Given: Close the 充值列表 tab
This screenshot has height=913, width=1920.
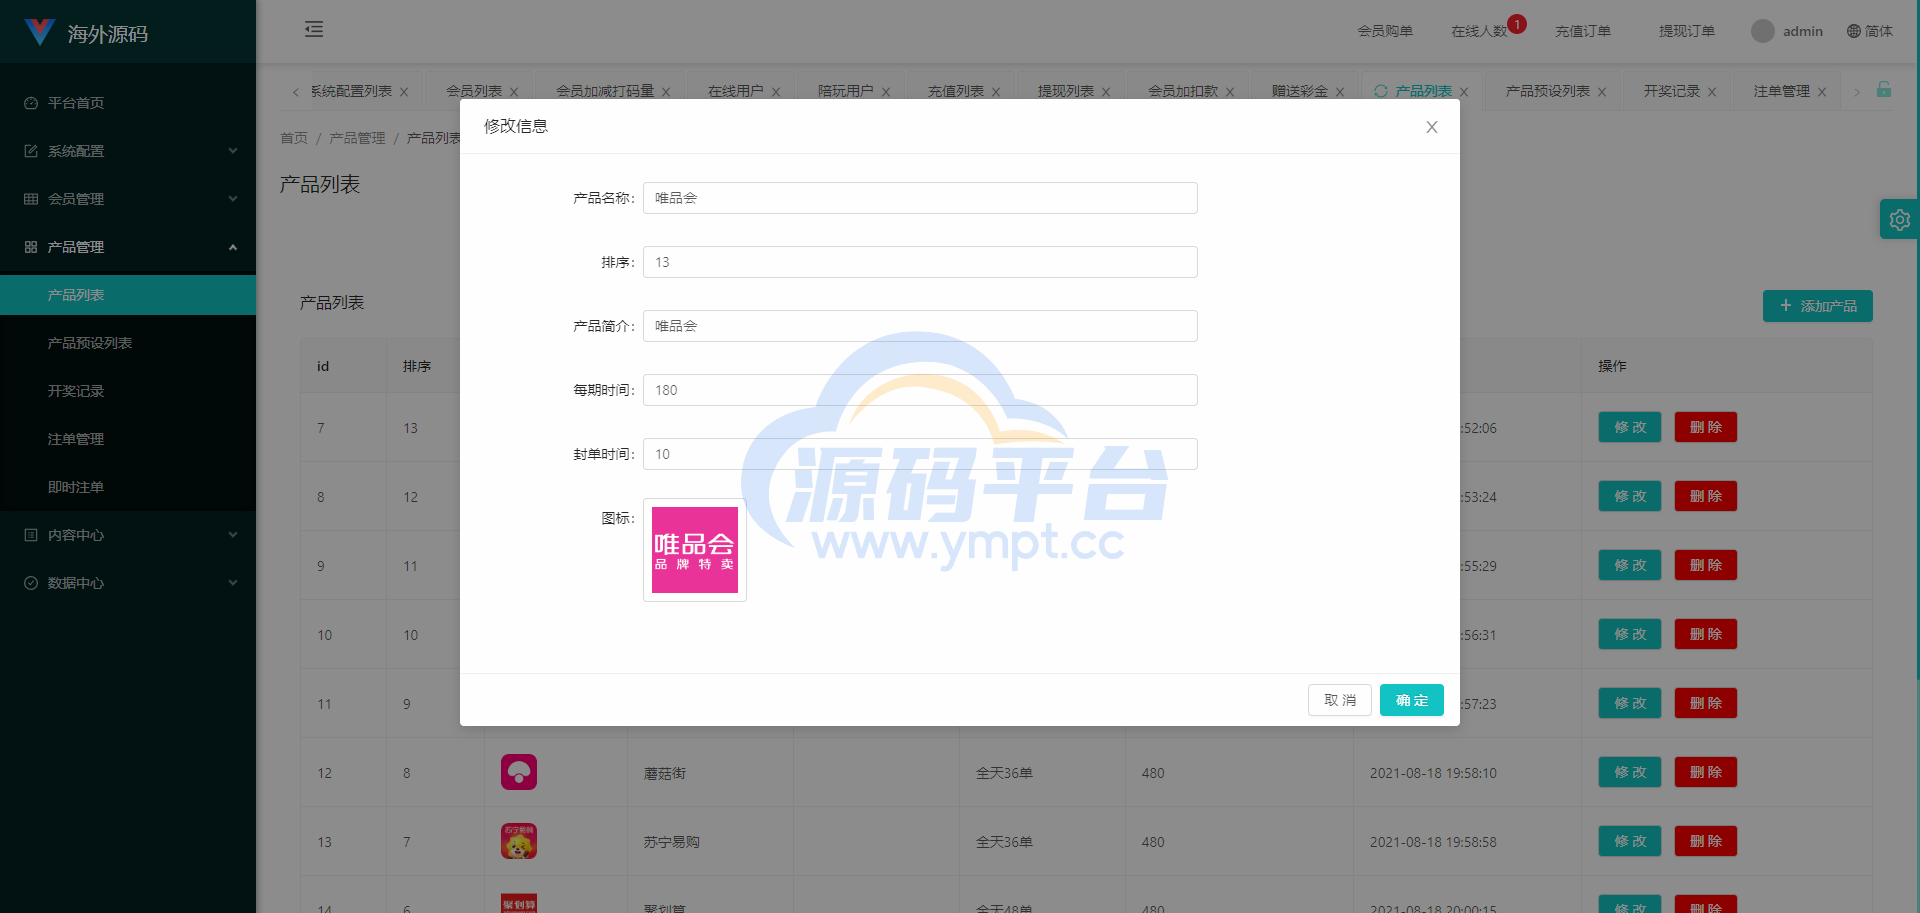Looking at the screenshot, I should 996,92.
